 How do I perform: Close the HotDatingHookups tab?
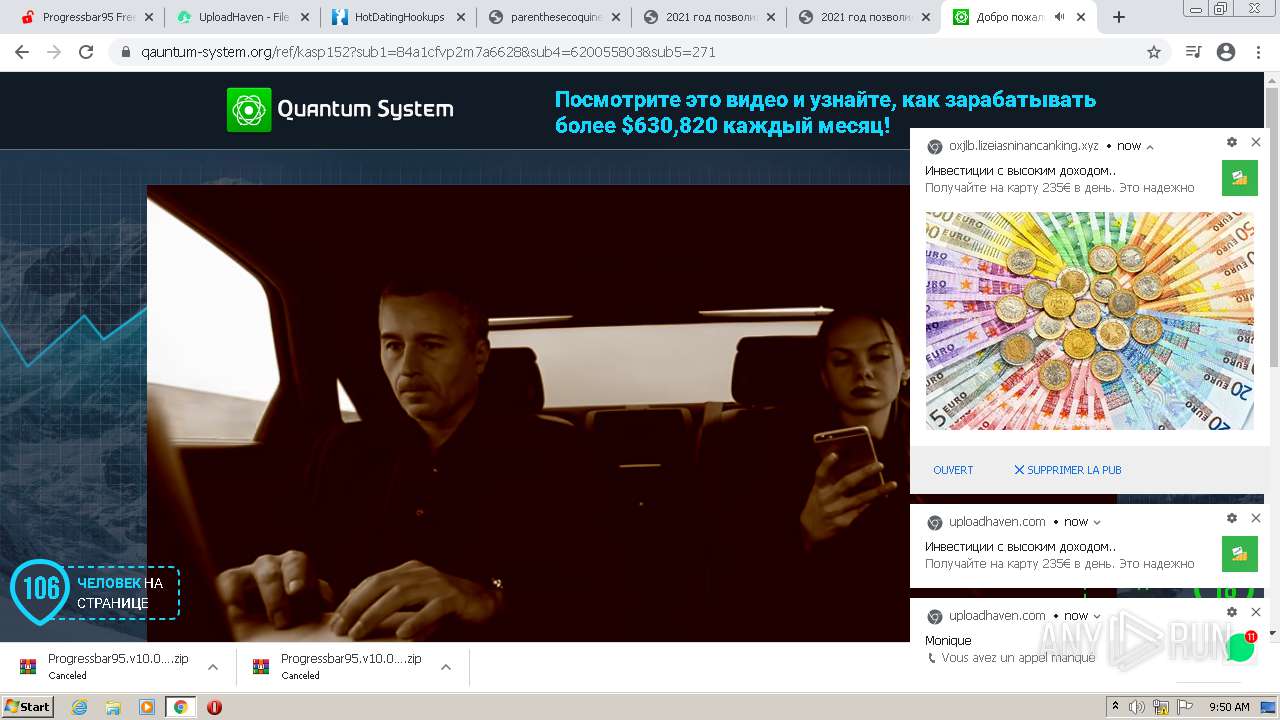click(x=459, y=17)
